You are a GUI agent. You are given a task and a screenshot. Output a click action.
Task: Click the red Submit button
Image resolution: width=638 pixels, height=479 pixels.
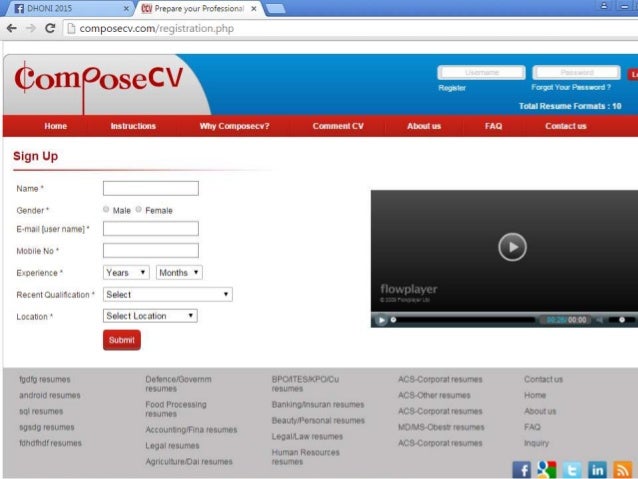point(122,340)
